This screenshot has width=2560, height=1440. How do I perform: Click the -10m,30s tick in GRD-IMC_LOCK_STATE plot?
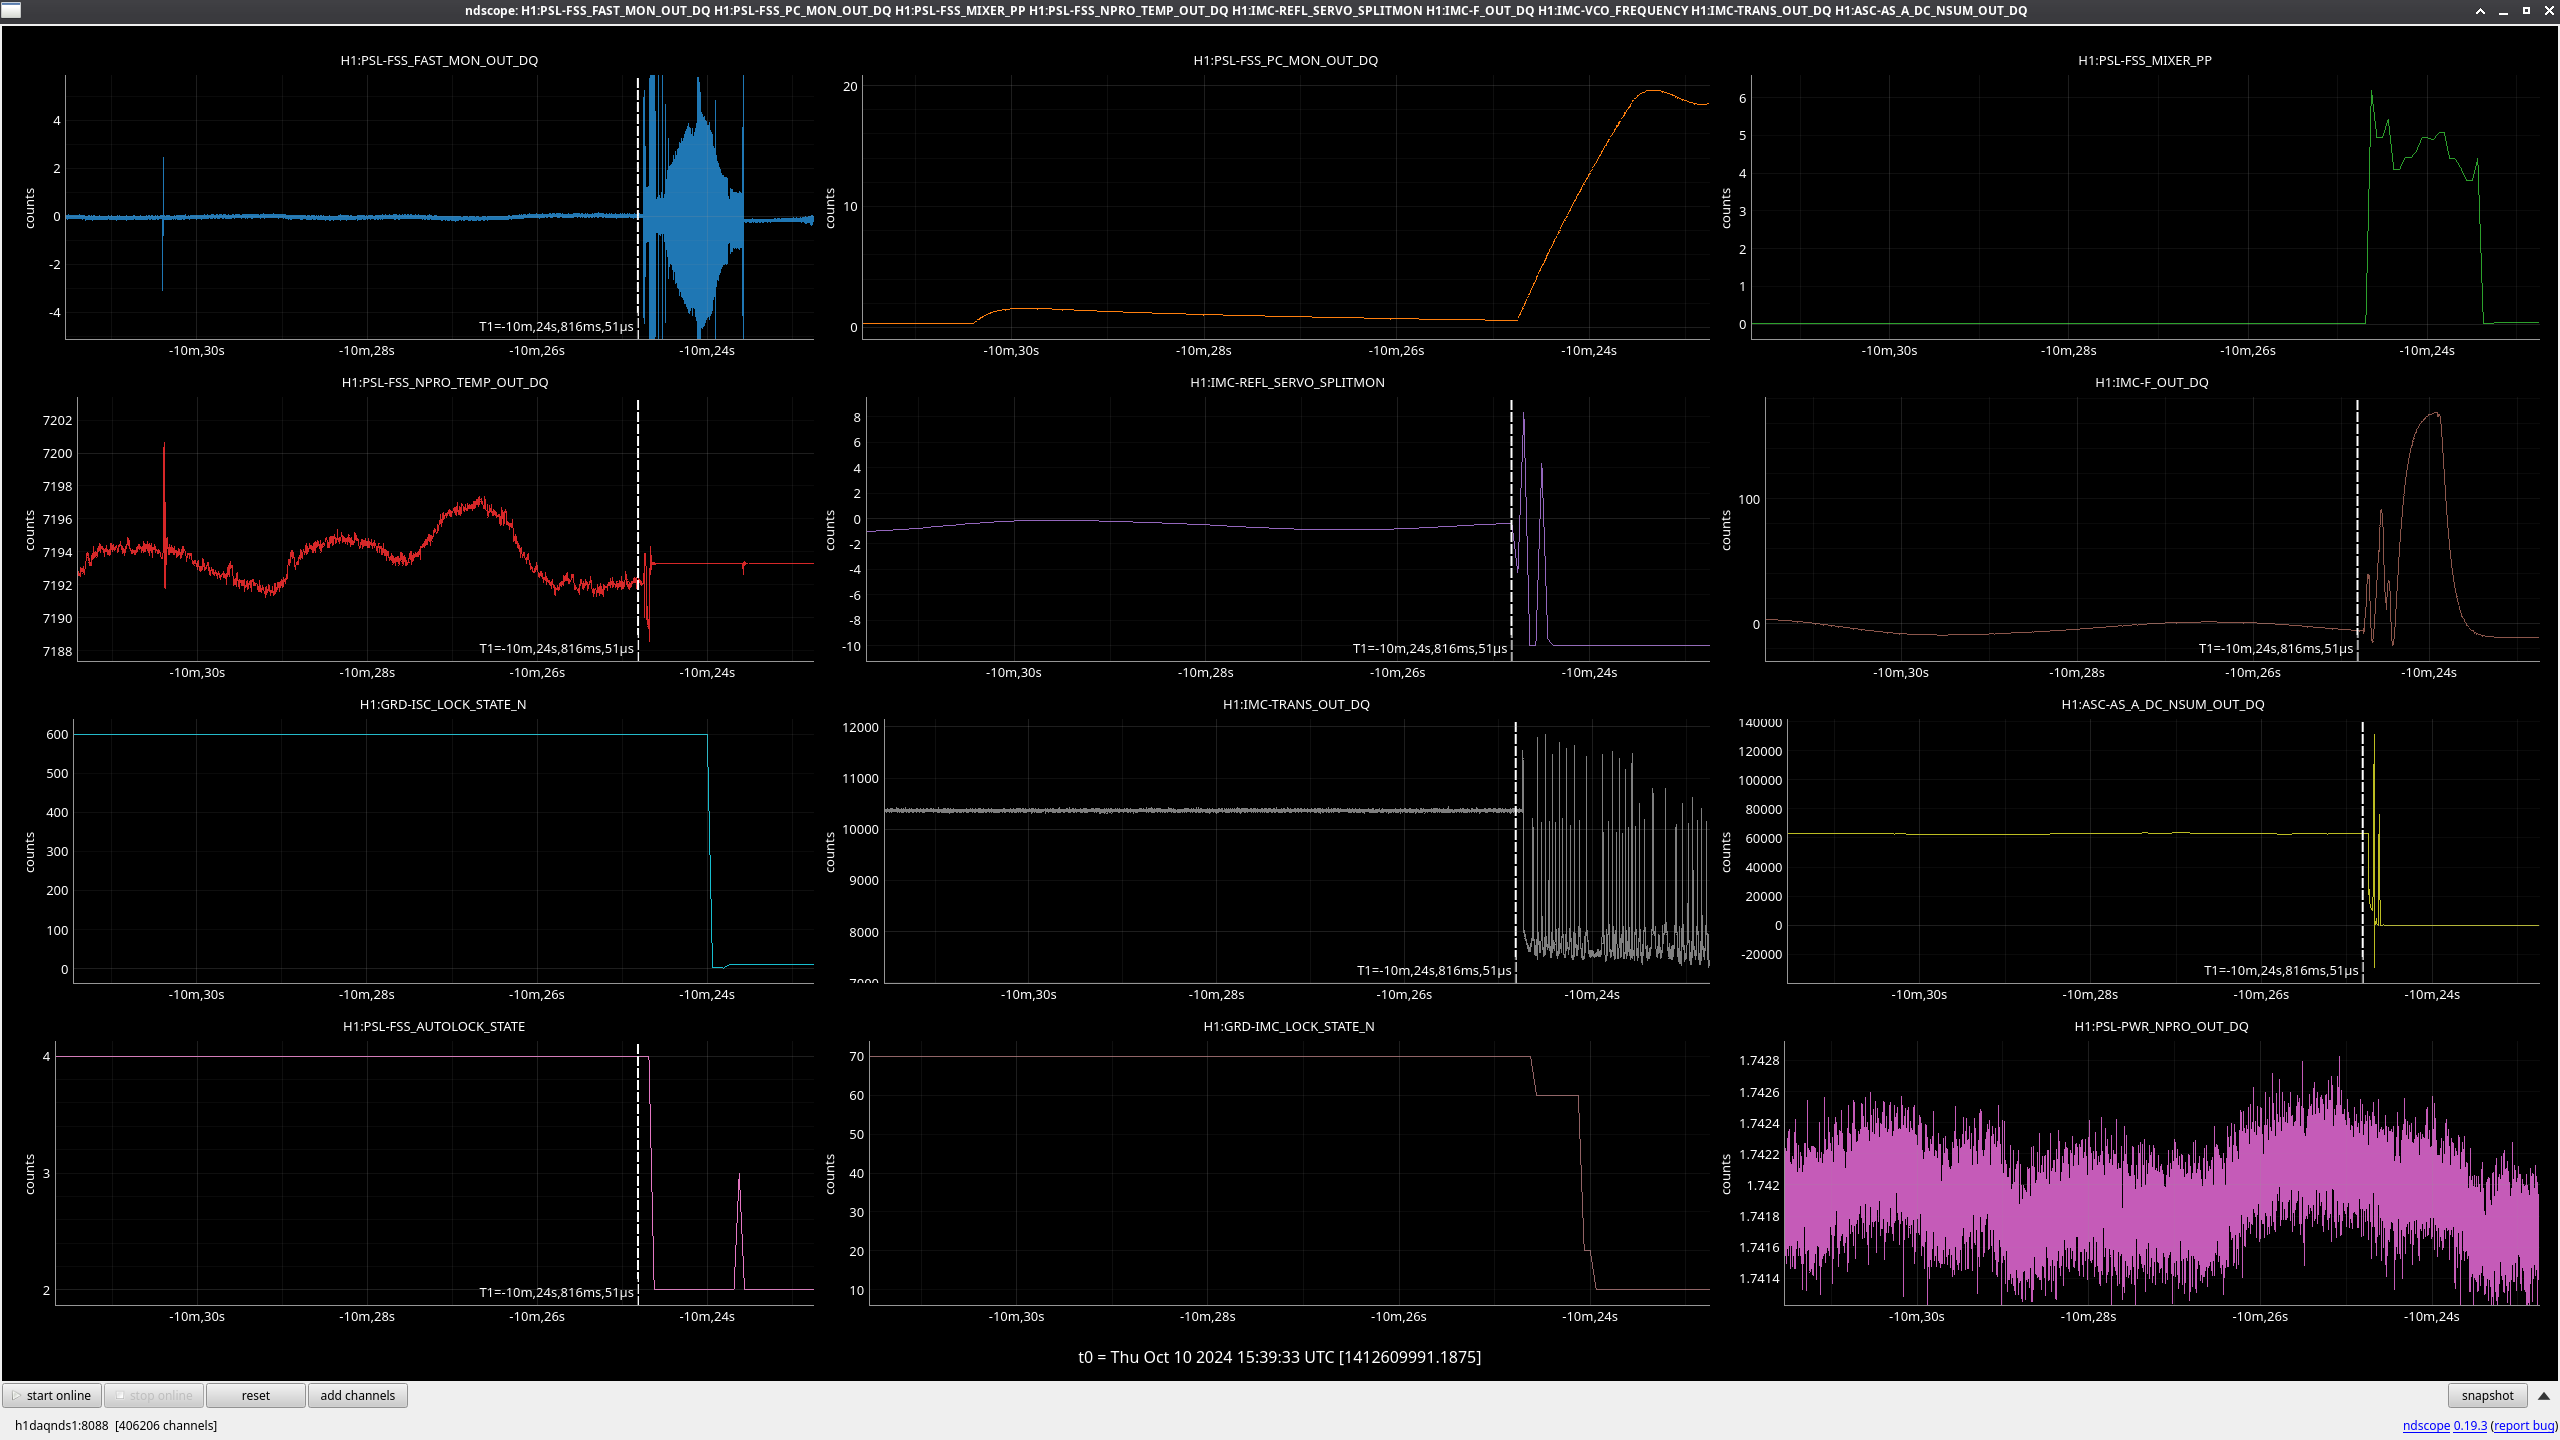click(1016, 1316)
